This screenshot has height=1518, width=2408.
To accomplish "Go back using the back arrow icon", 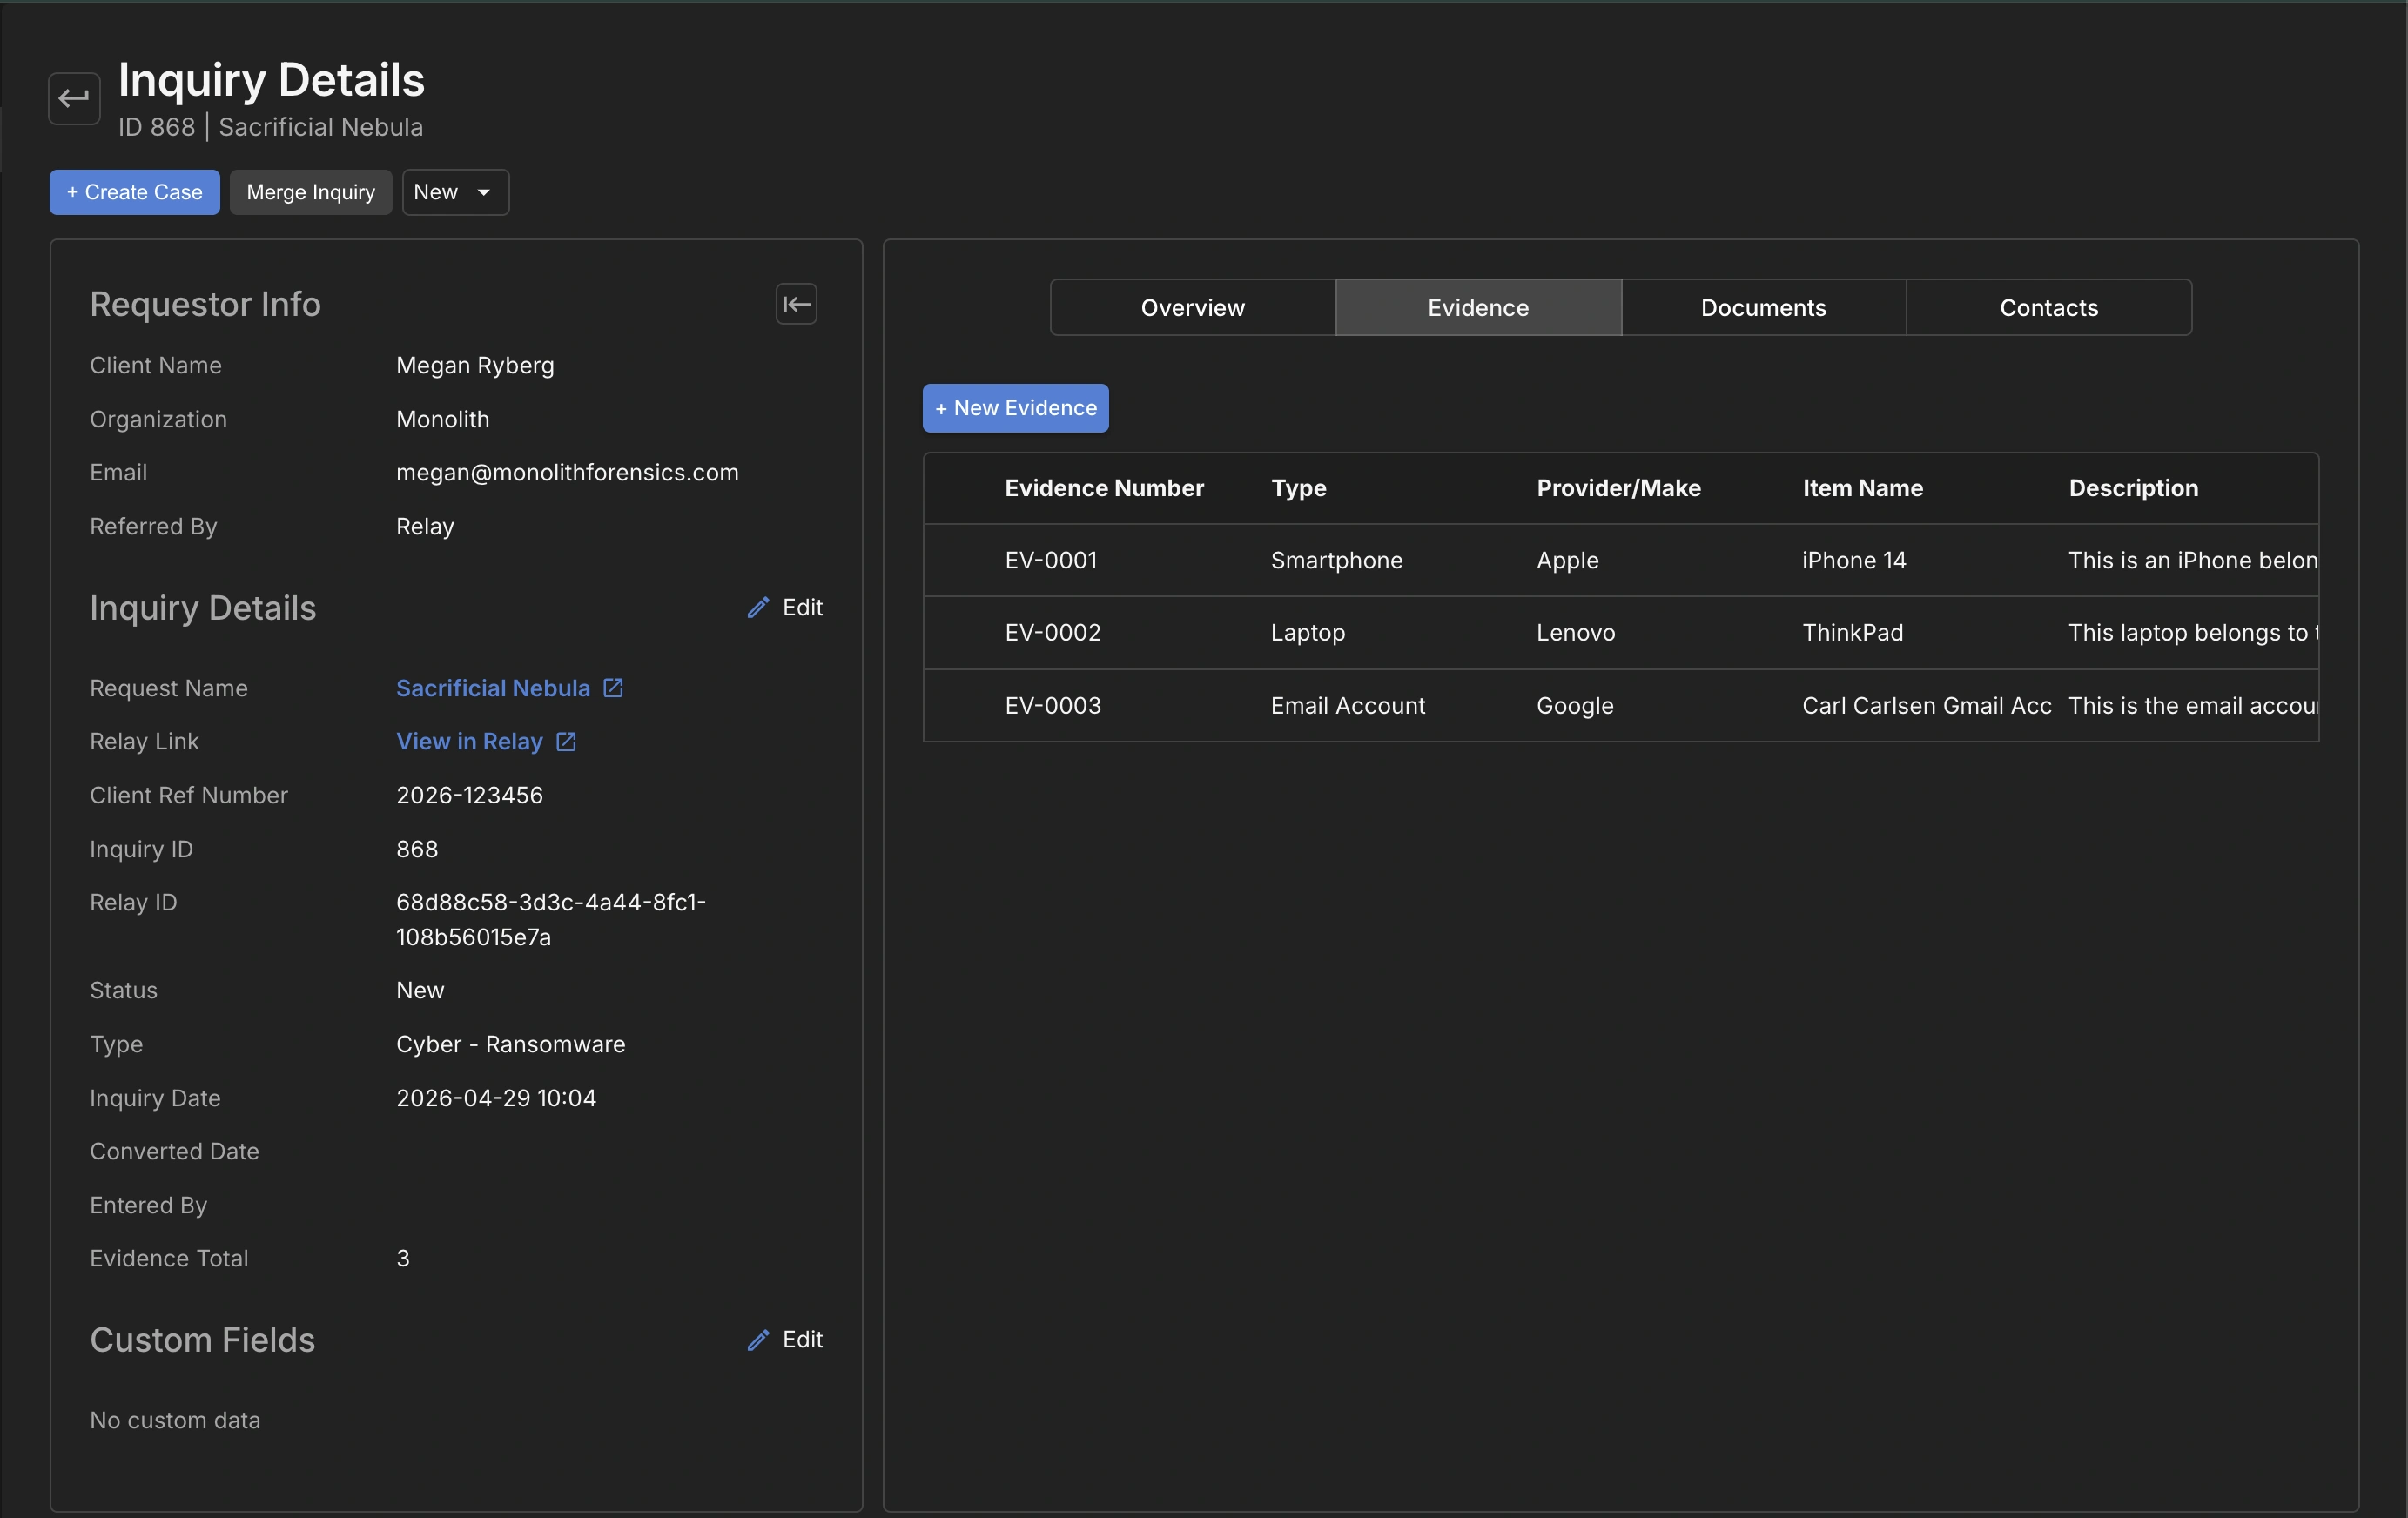I will click(x=74, y=98).
